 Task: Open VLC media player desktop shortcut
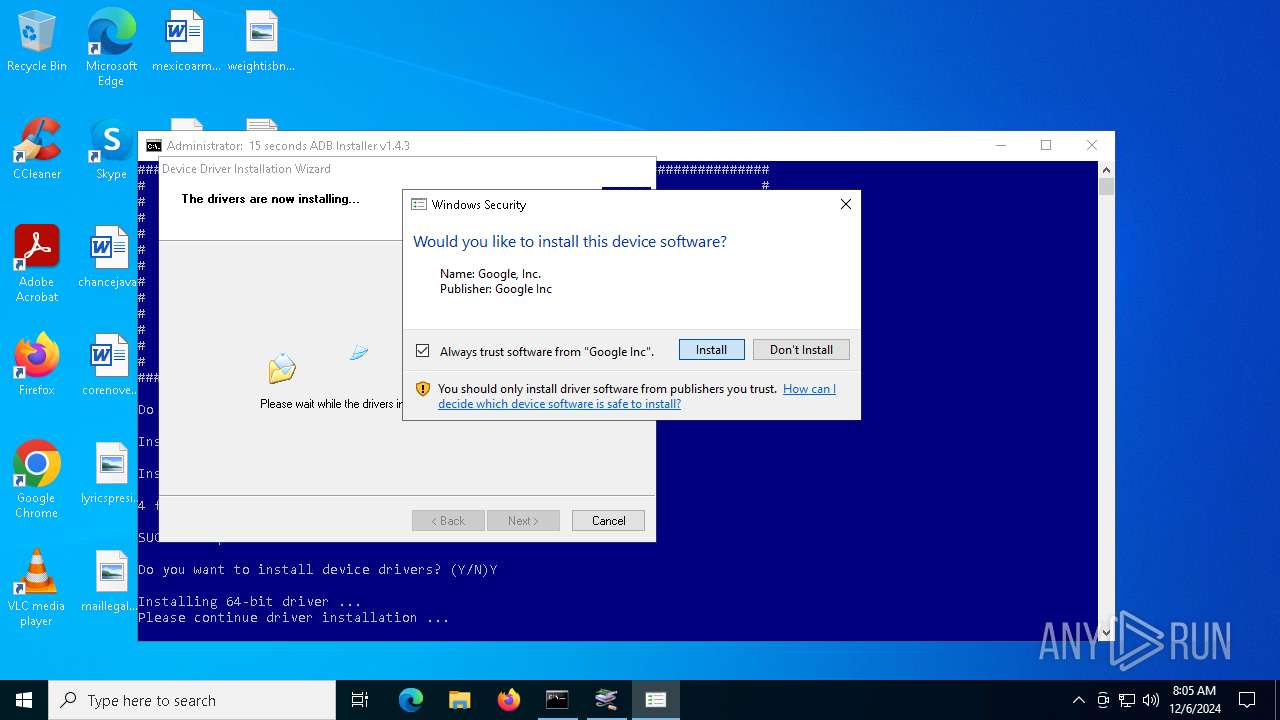(x=37, y=588)
